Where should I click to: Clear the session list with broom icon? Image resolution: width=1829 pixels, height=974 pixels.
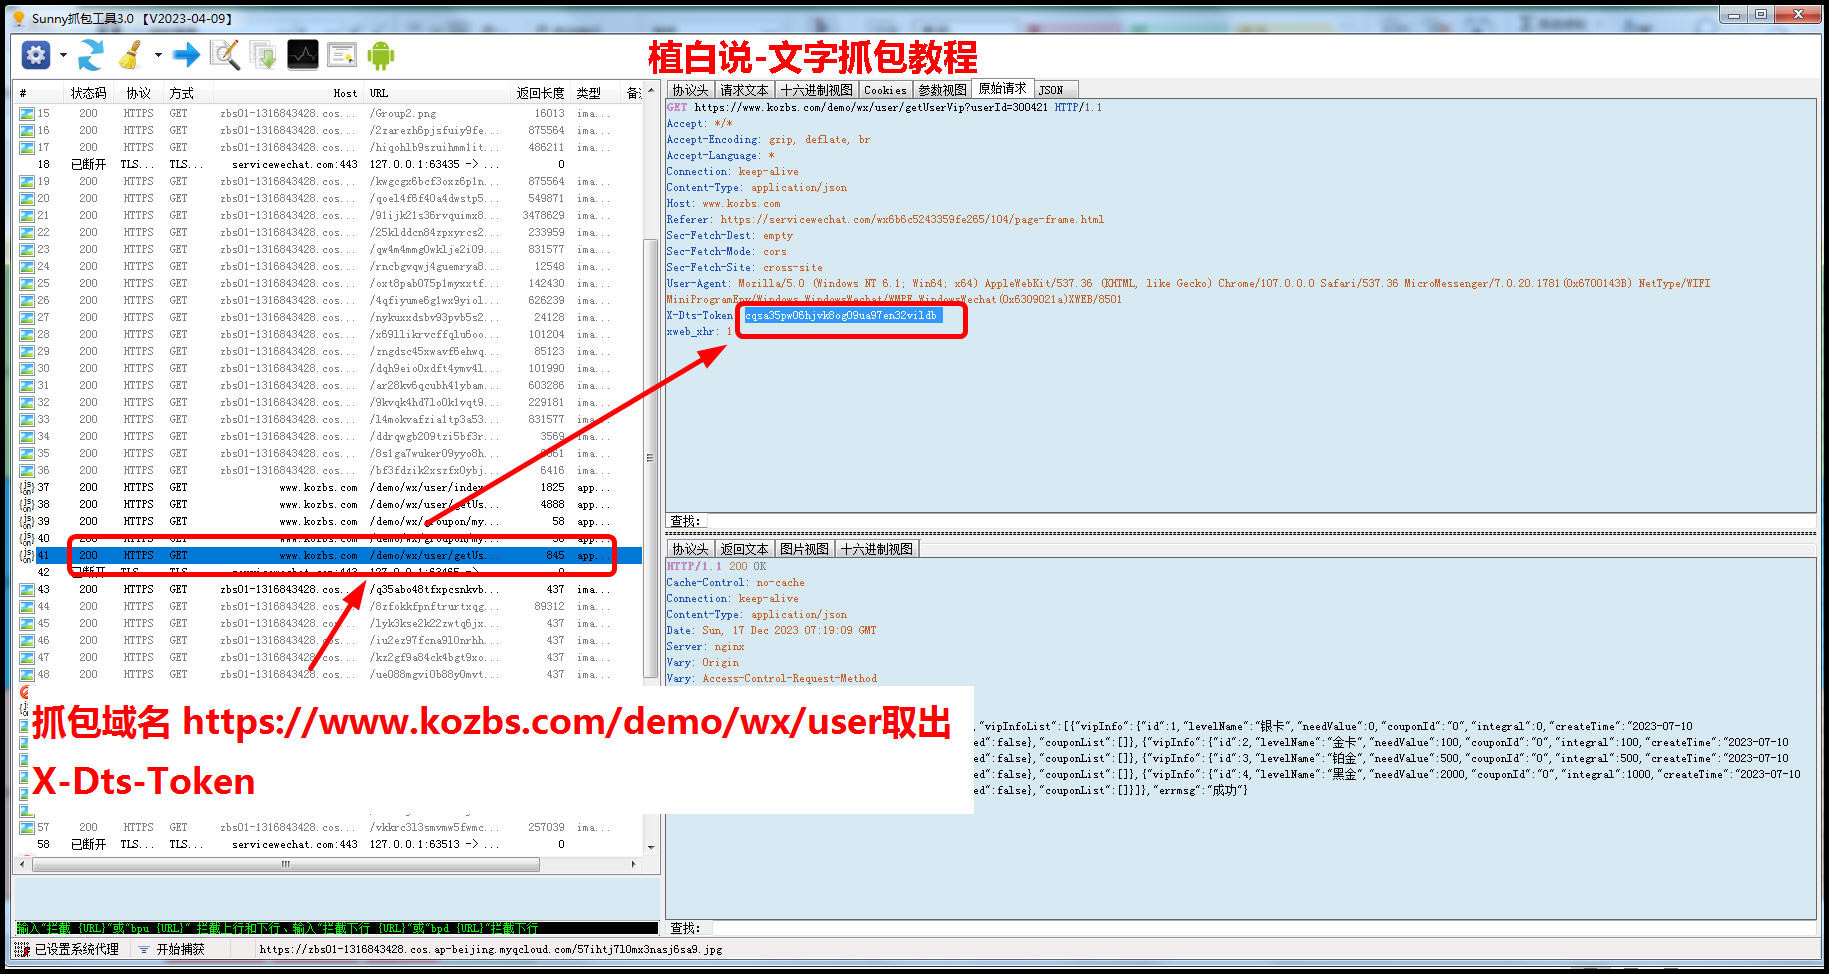[x=130, y=55]
